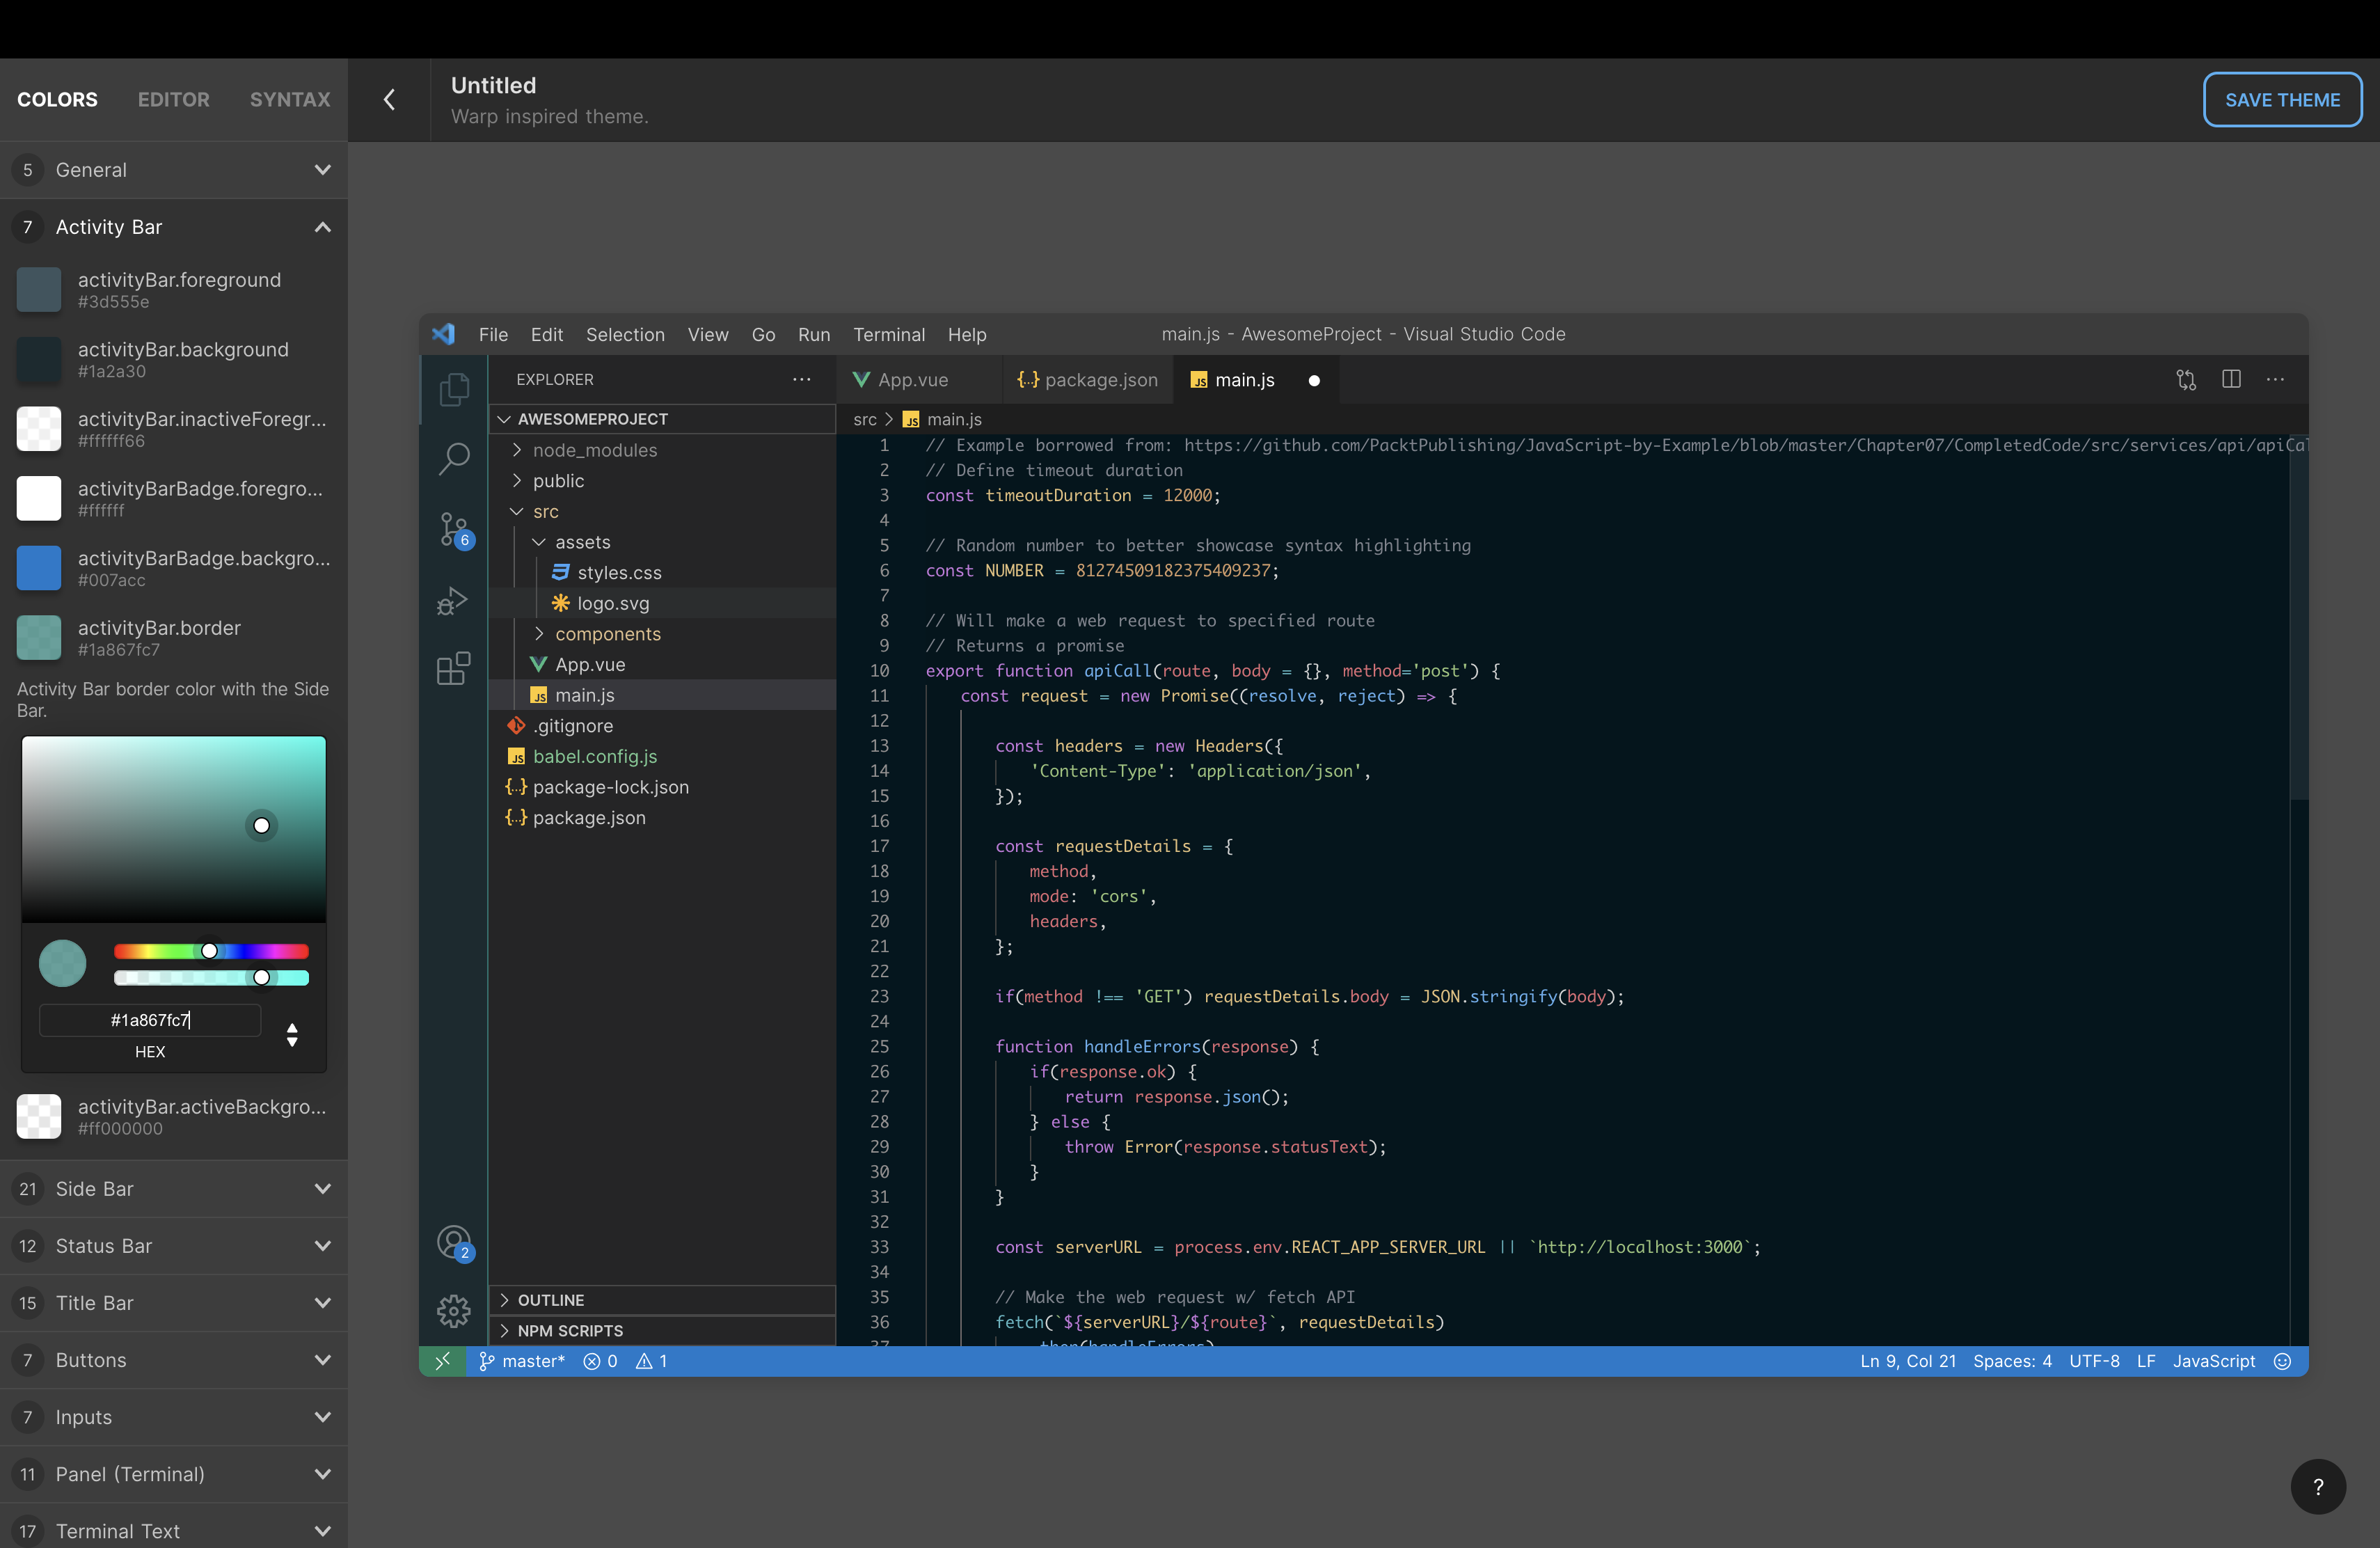
Task: Select the activityBarBadge.background color swatch
Action: pos(39,568)
